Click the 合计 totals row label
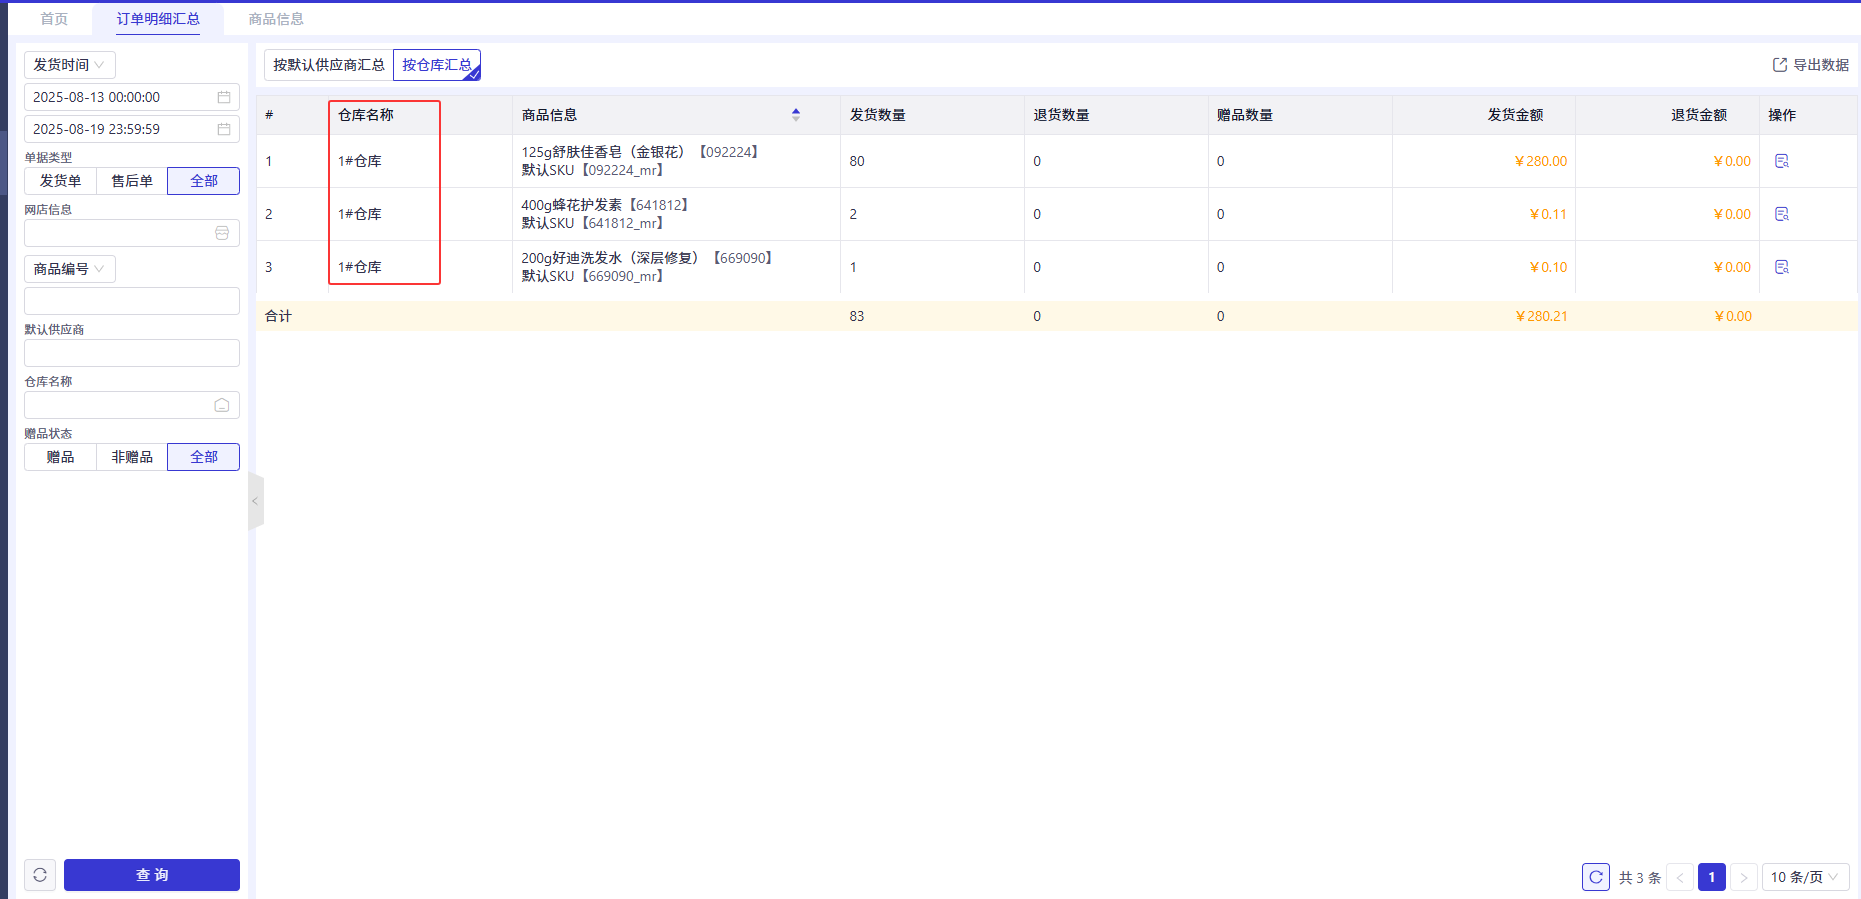 [x=278, y=316]
